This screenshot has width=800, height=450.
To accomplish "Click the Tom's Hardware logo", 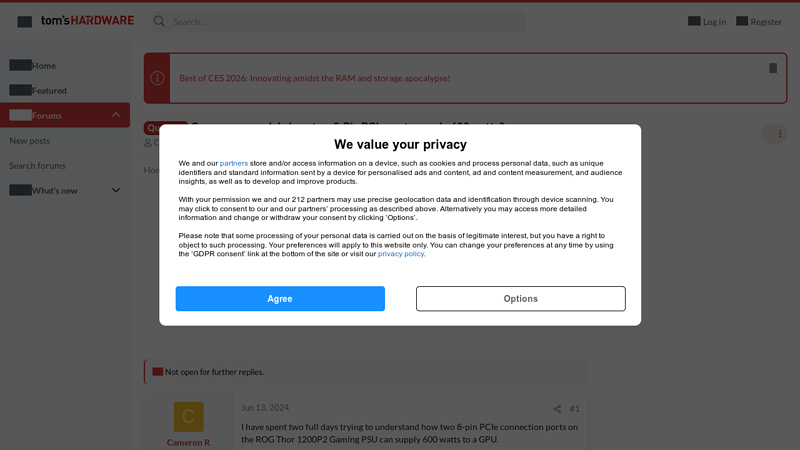I will (87, 21).
